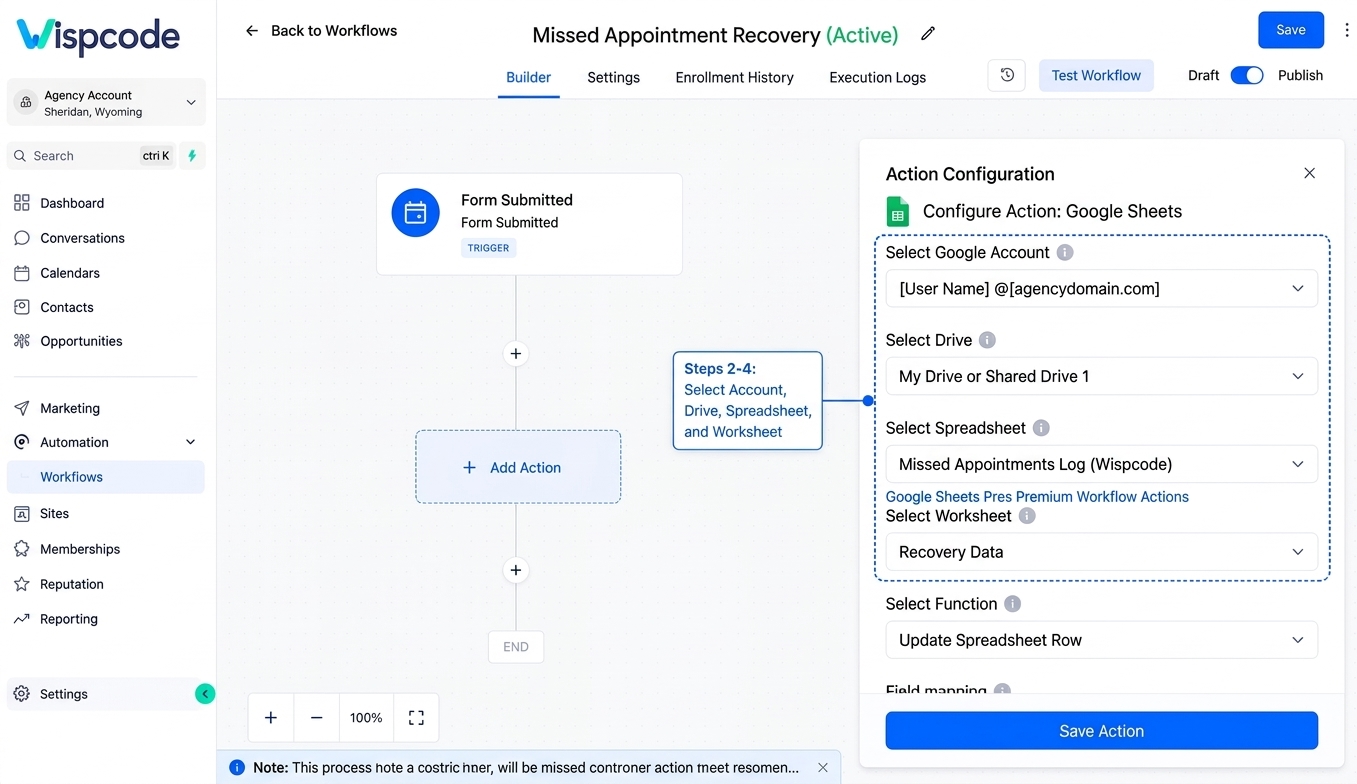
Task: Fit canvas to screen icon
Action: click(x=416, y=717)
